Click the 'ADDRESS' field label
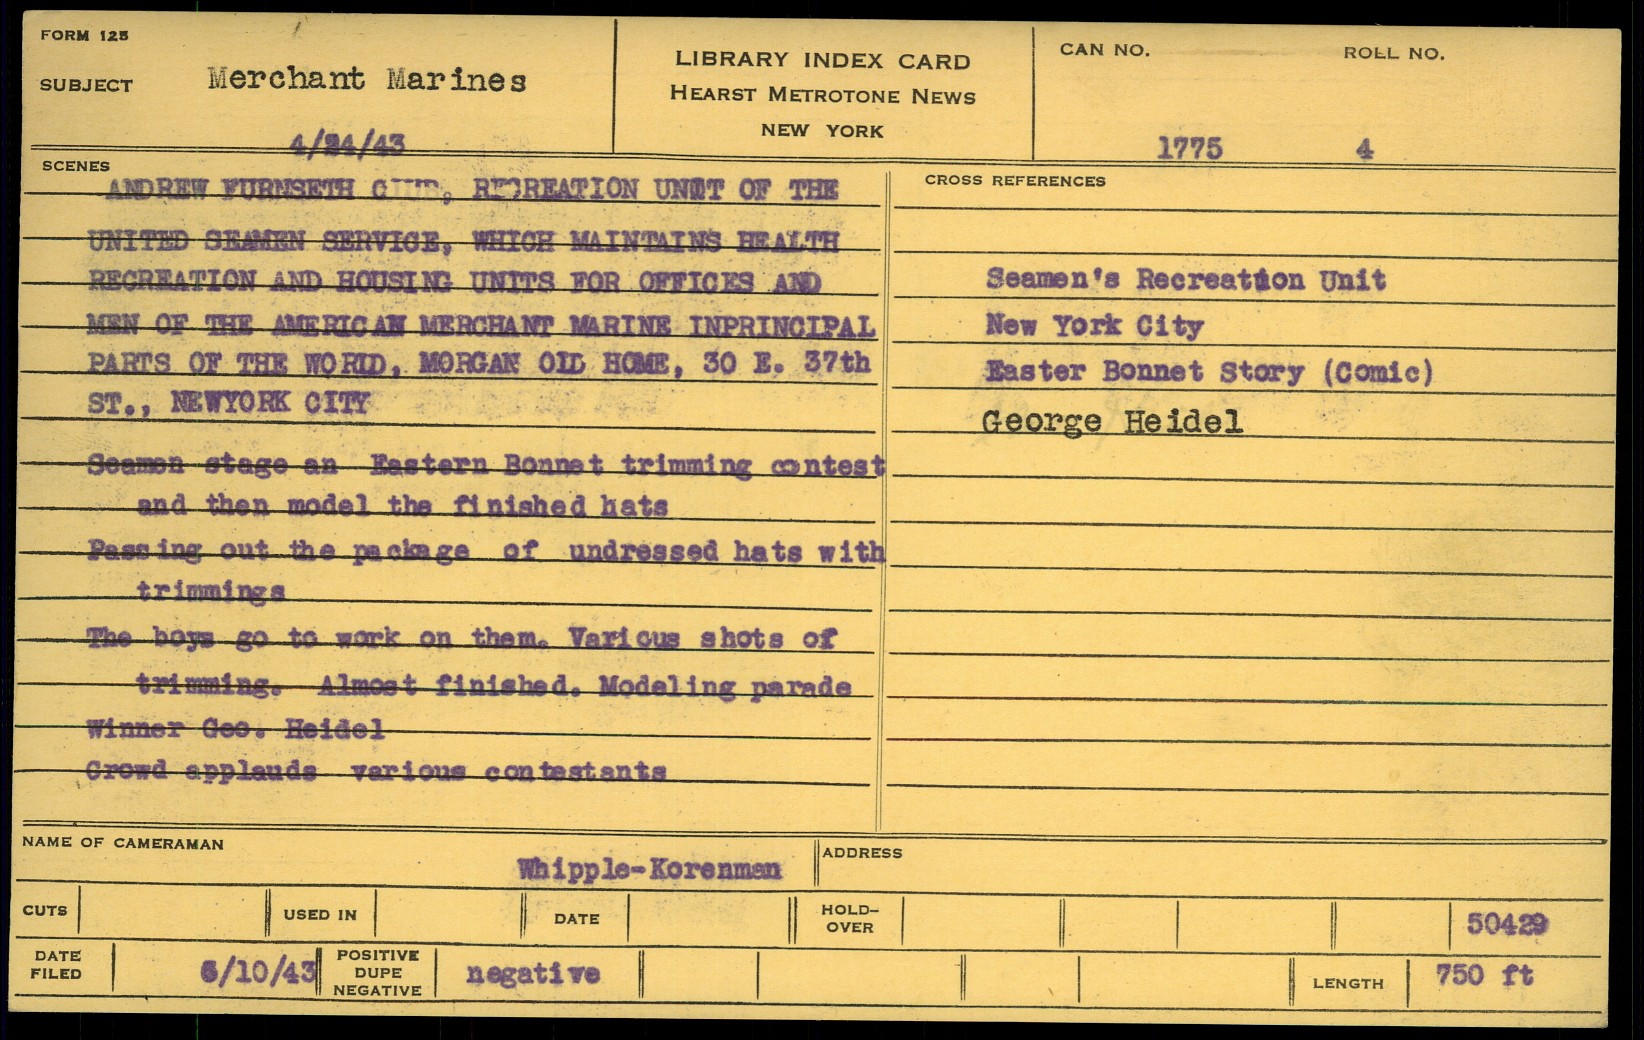Image resolution: width=1644 pixels, height=1040 pixels. 861,853
